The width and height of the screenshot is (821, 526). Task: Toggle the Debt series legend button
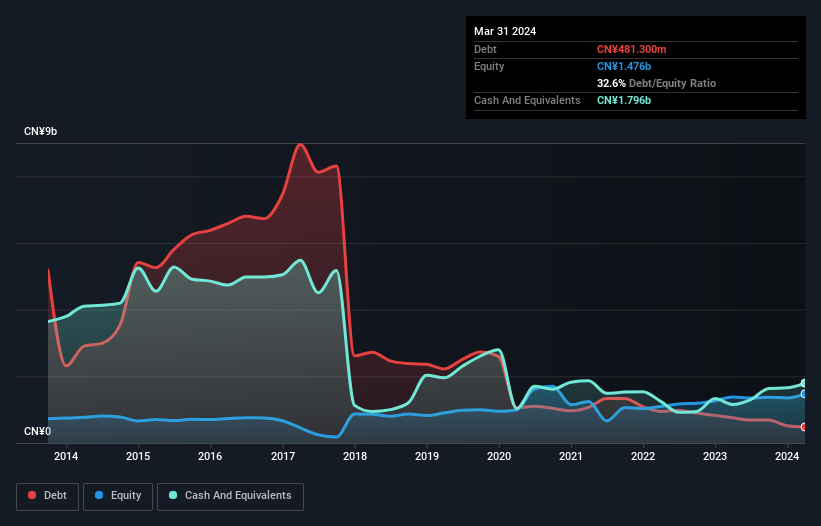point(47,496)
